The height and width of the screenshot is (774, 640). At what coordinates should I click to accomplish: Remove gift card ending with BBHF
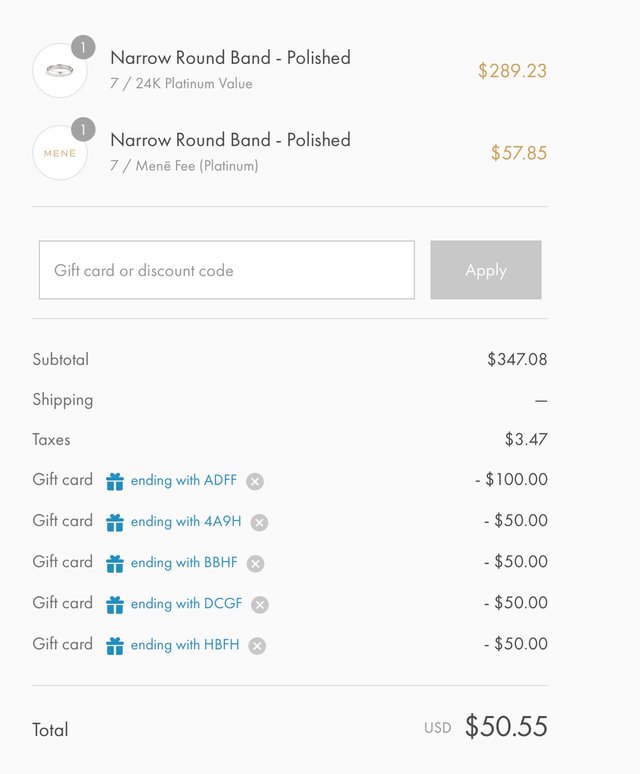pyautogui.click(x=255, y=564)
